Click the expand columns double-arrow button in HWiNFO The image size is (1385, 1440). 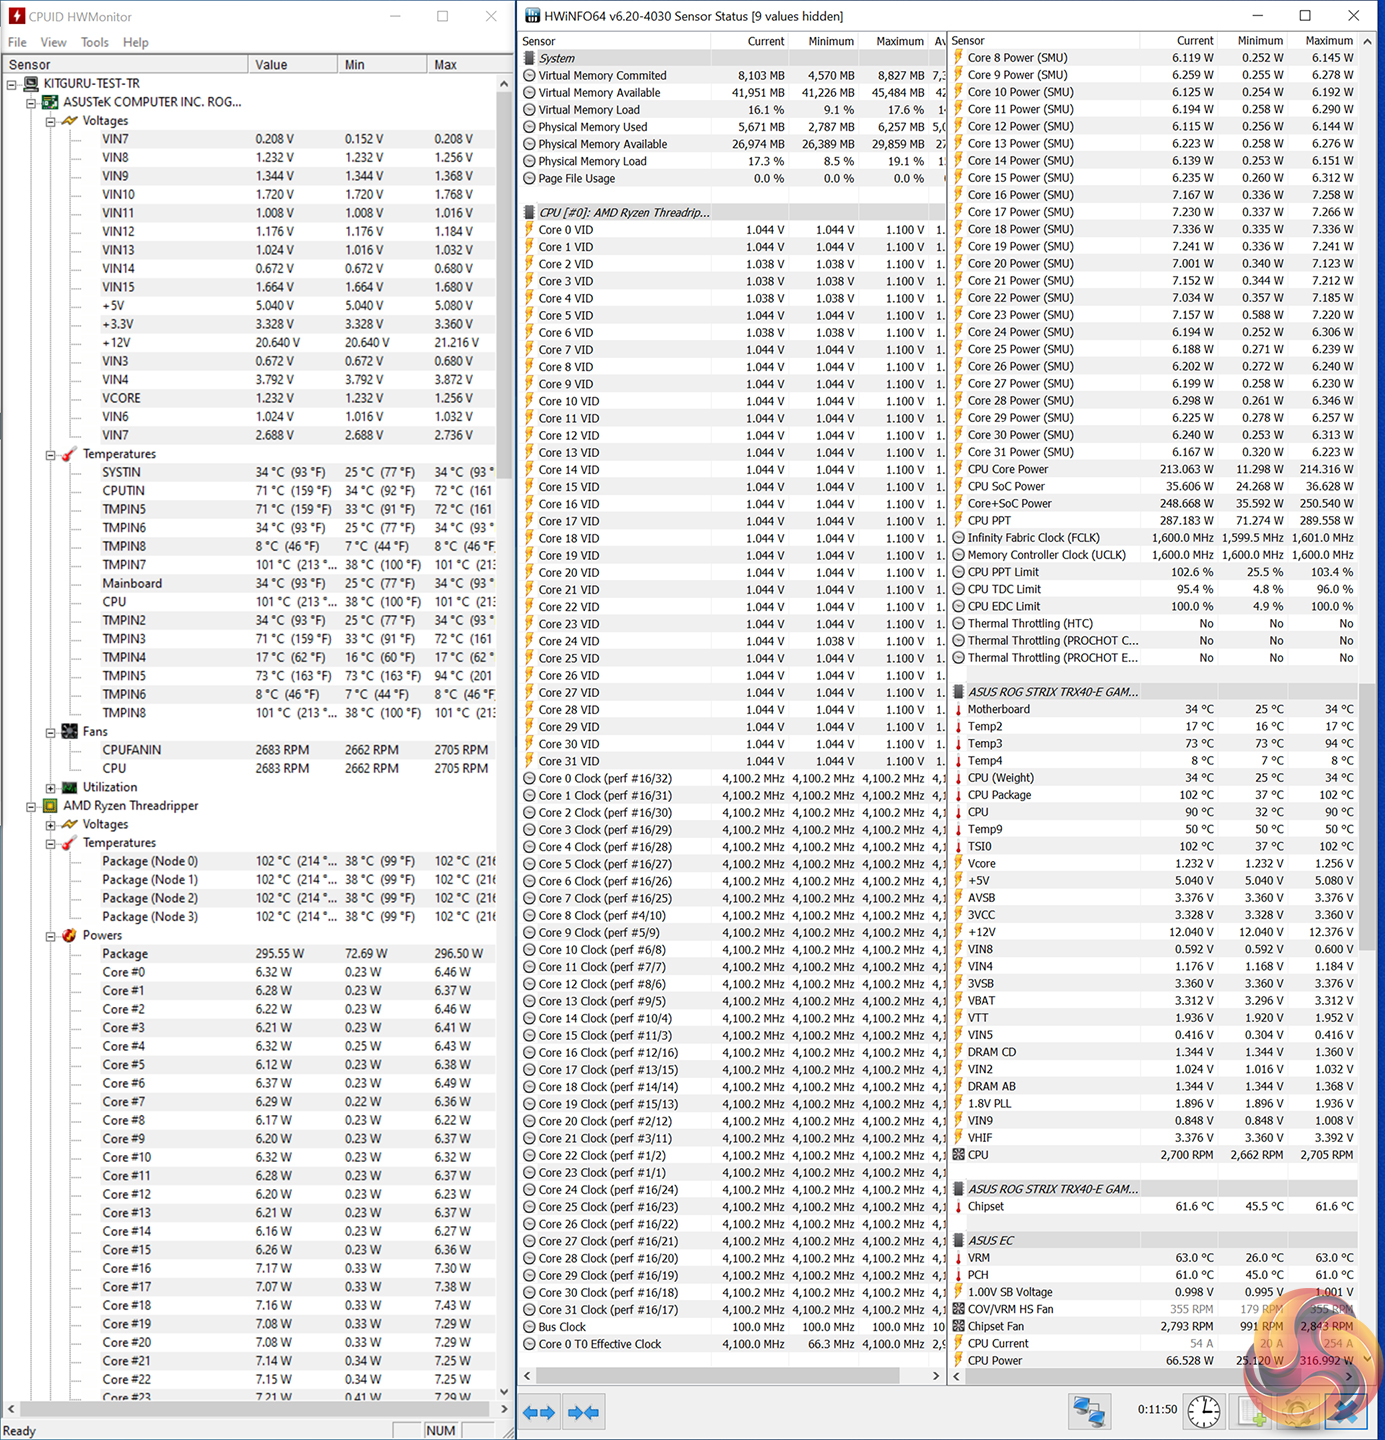pyautogui.click(x=539, y=1412)
